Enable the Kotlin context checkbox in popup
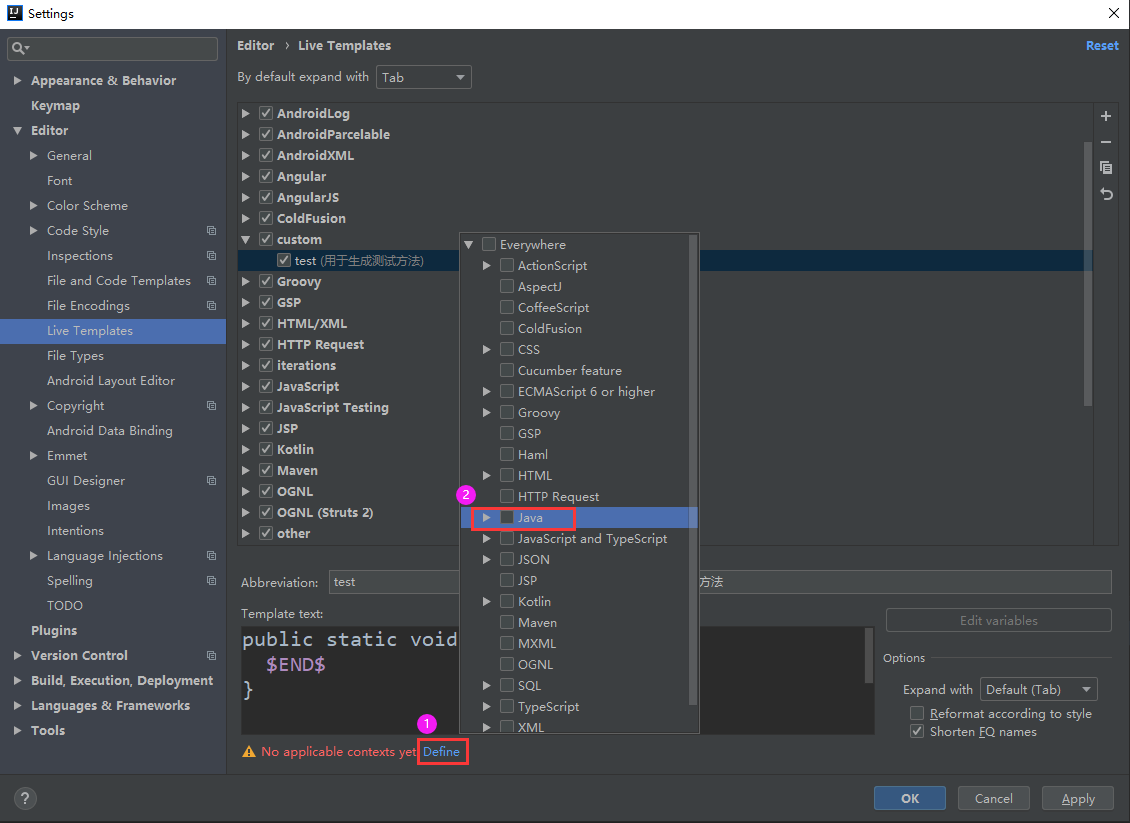This screenshot has height=823, width=1130. (507, 601)
